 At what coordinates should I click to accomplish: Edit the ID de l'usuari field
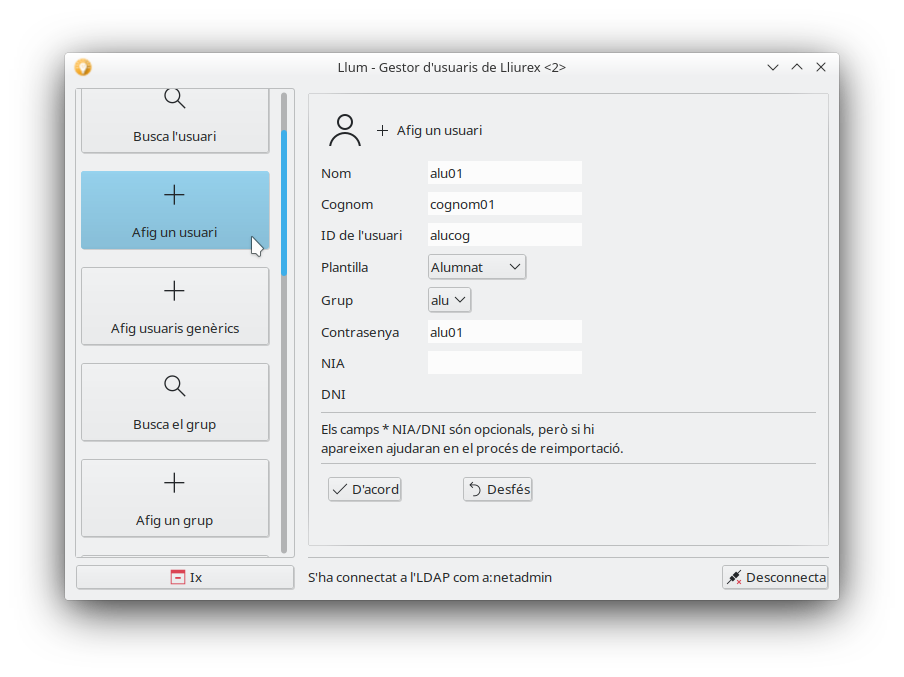(x=504, y=235)
